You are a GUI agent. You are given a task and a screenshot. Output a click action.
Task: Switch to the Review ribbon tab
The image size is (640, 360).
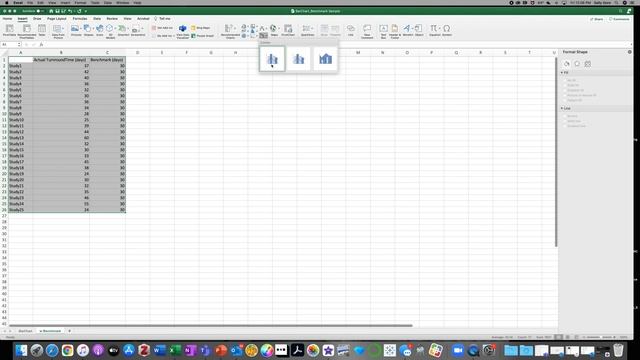112,19
